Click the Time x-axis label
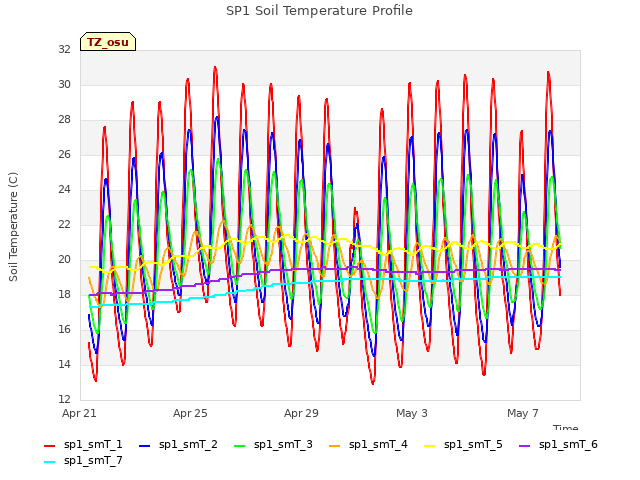 tap(566, 427)
